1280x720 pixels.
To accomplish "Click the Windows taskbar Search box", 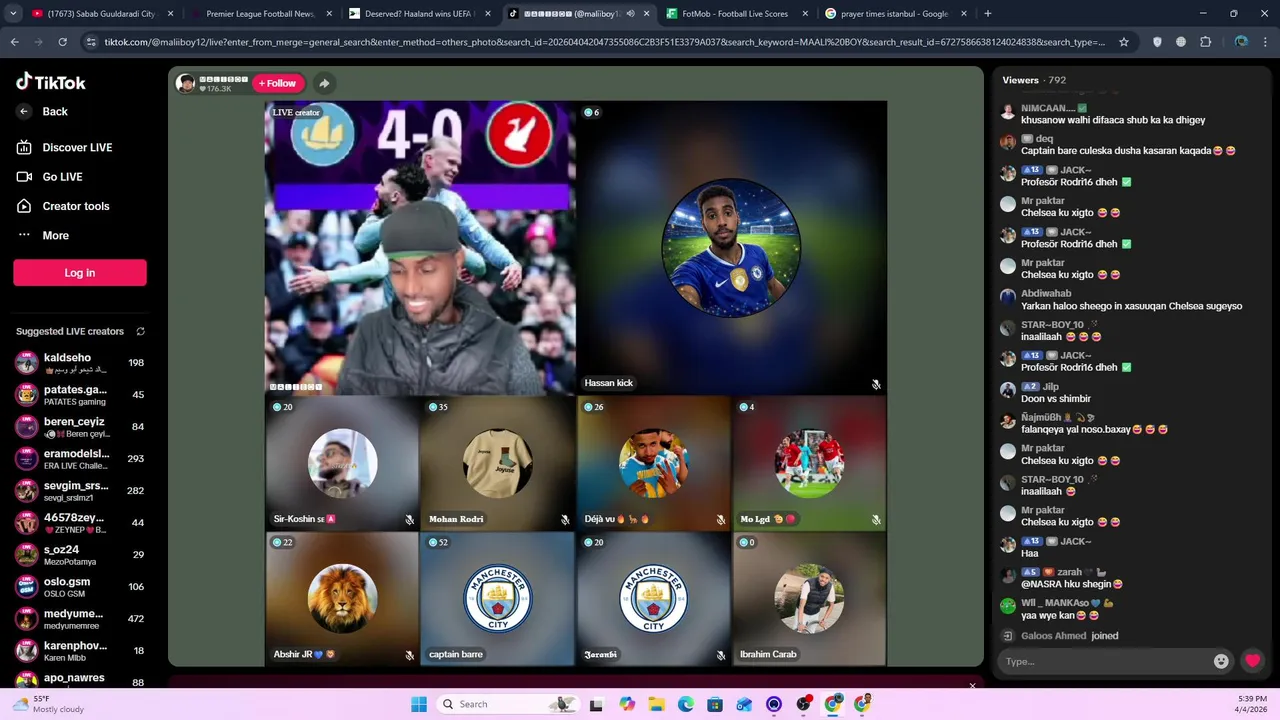I will 508,704.
